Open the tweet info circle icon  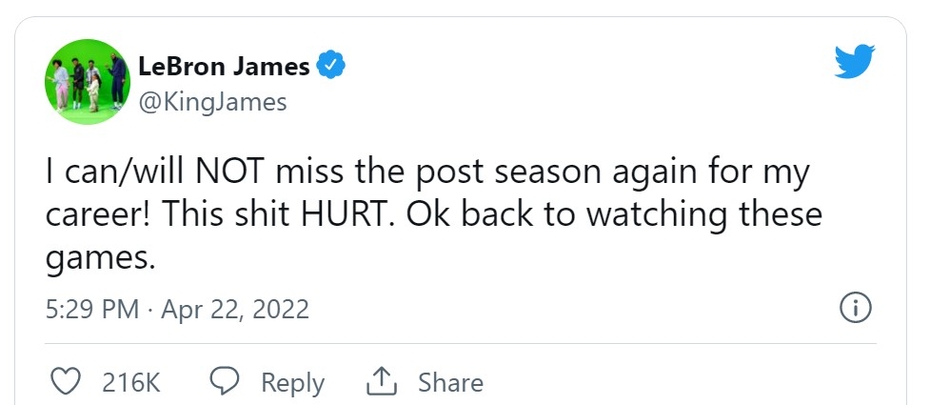(855, 309)
